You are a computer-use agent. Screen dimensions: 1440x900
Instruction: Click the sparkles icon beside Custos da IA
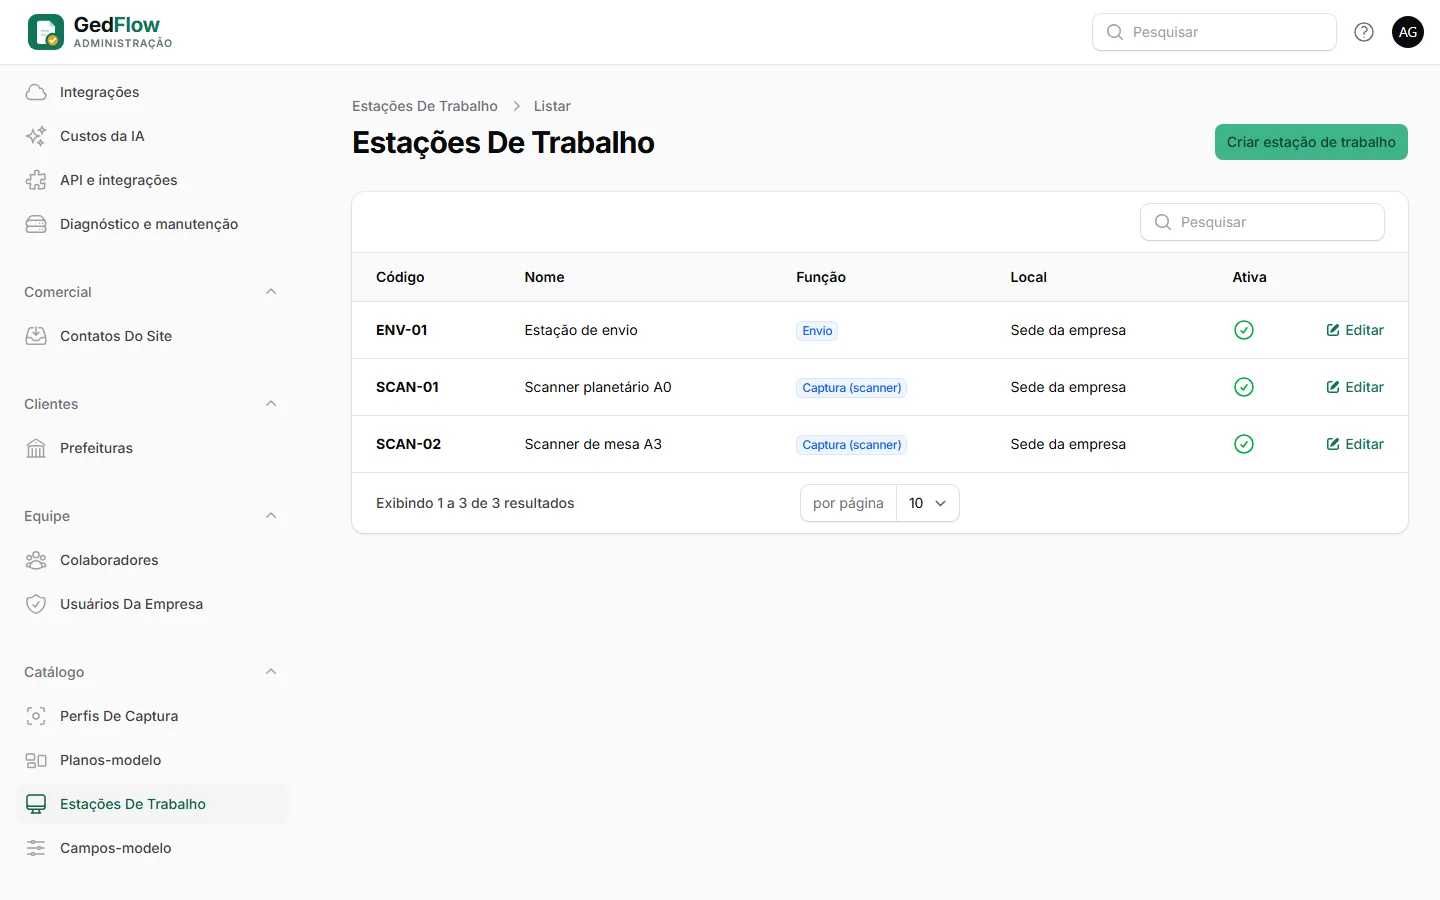pos(36,136)
